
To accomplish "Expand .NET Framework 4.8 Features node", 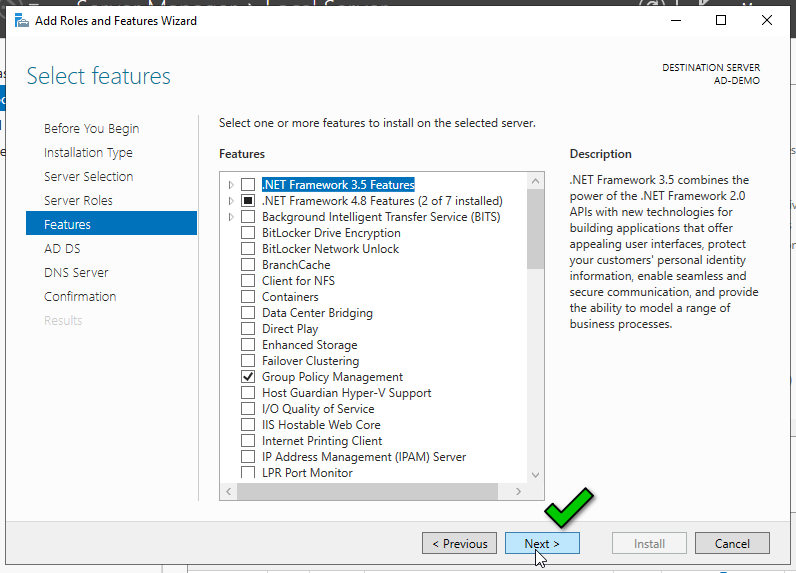I will point(231,201).
